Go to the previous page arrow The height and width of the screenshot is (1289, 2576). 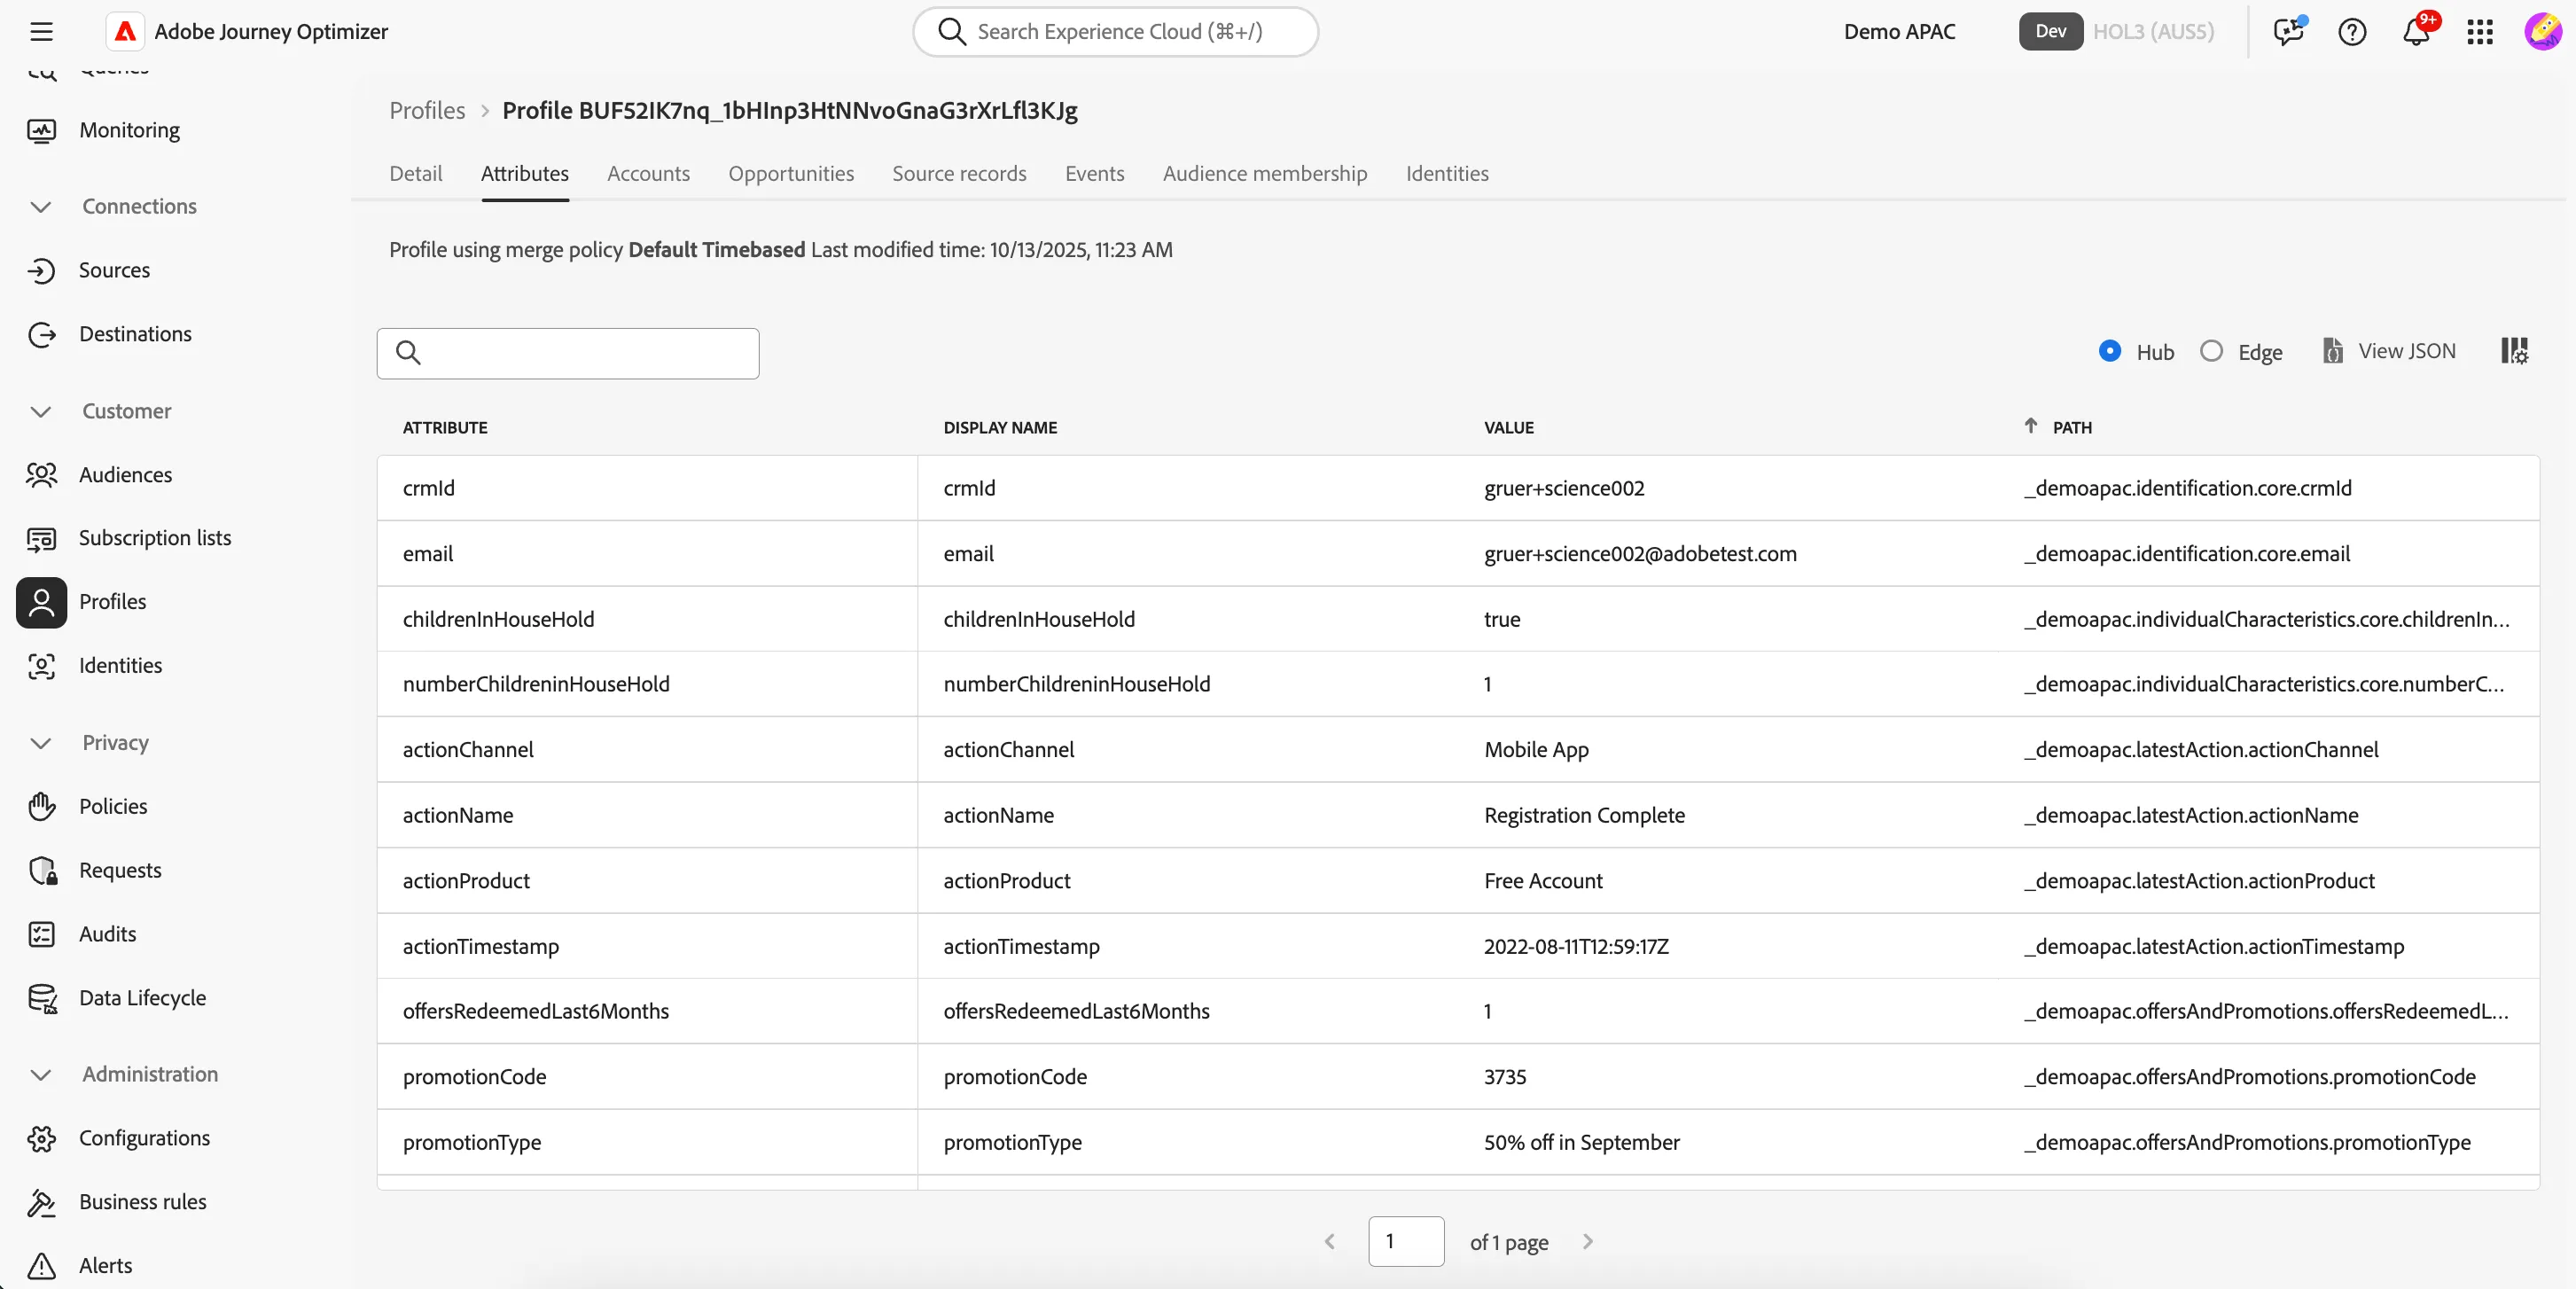click(x=1329, y=1241)
